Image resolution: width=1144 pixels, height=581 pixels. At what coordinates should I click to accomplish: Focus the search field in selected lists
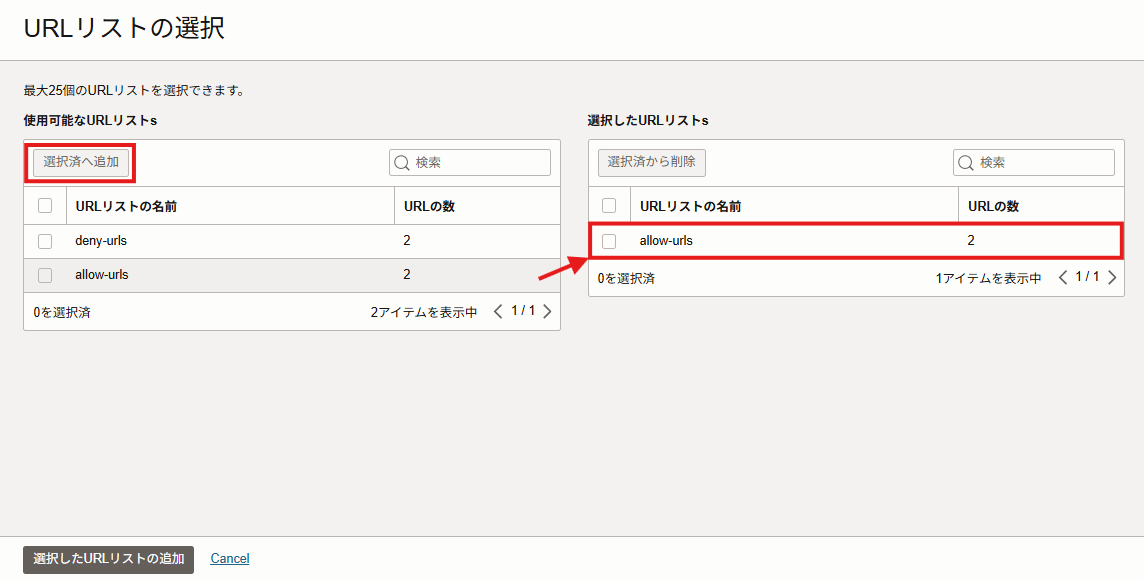click(x=1042, y=163)
